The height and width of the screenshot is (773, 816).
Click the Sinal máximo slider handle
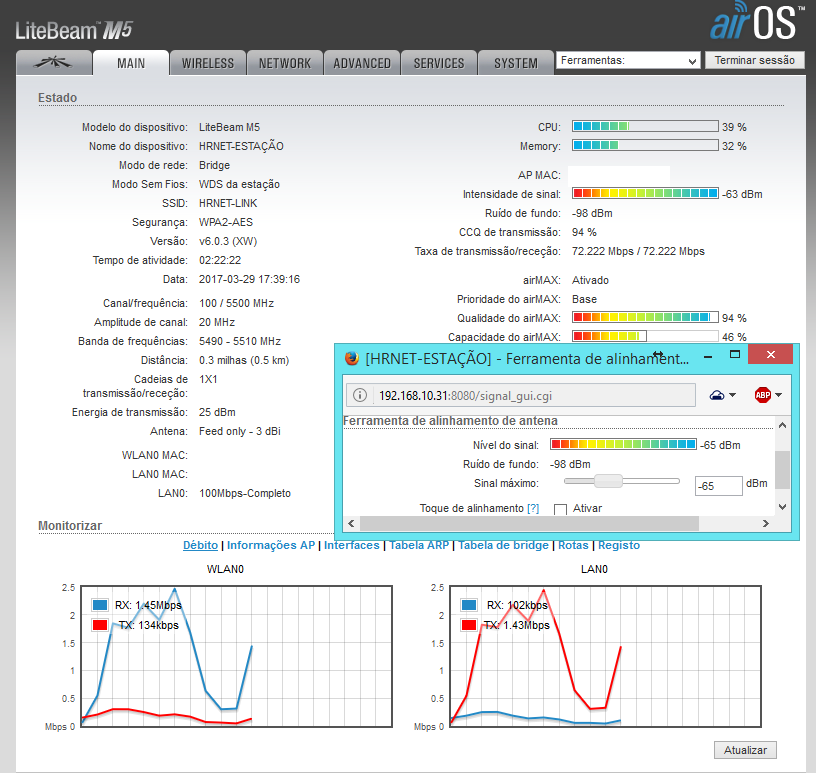point(608,481)
